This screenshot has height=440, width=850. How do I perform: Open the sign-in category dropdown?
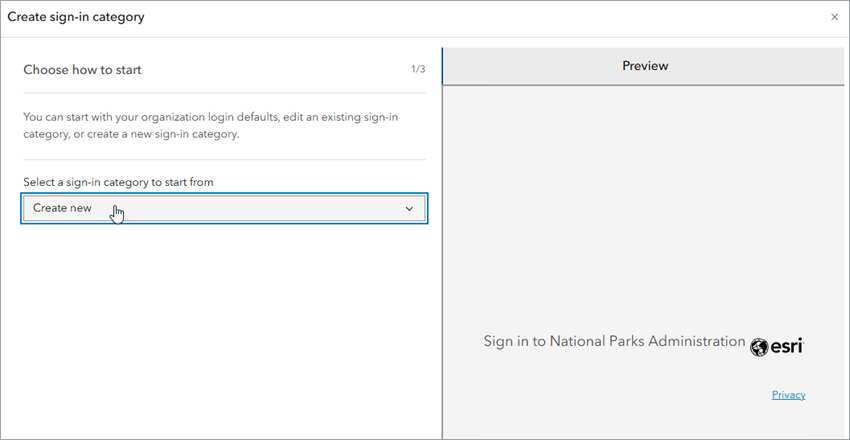(225, 208)
